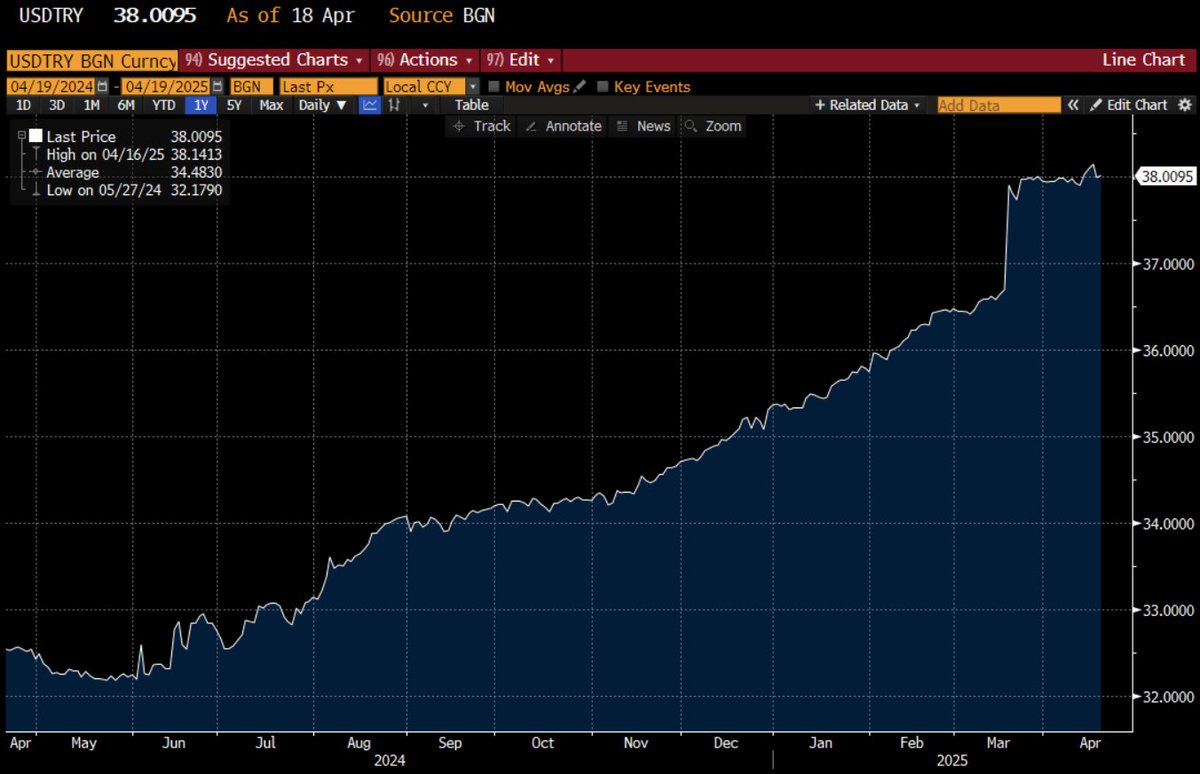The height and width of the screenshot is (774, 1200).
Task: Enable the Mov Avgs checkbox
Action: [494, 86]
